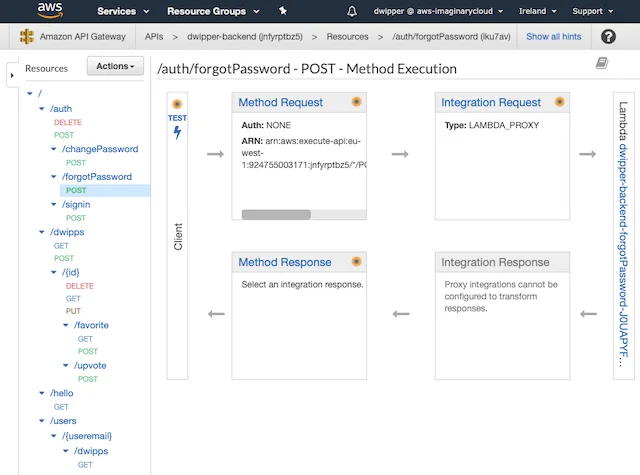Collapse the /users node arrow
The image size is (640, 475).
coord(42,421)
